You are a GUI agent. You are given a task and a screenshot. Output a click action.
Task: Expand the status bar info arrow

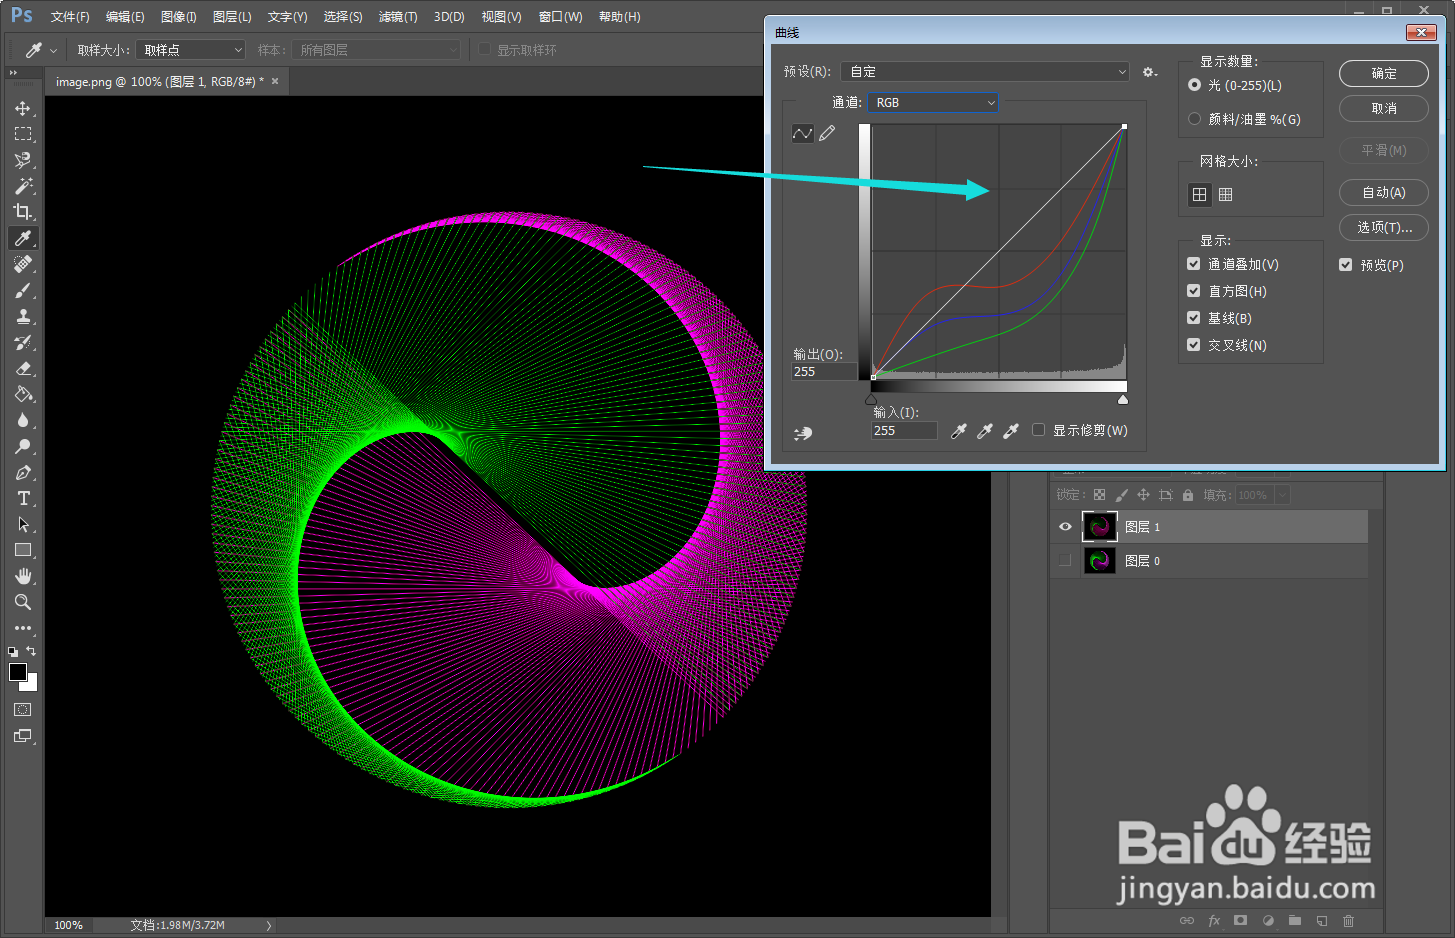coord(269,926)
